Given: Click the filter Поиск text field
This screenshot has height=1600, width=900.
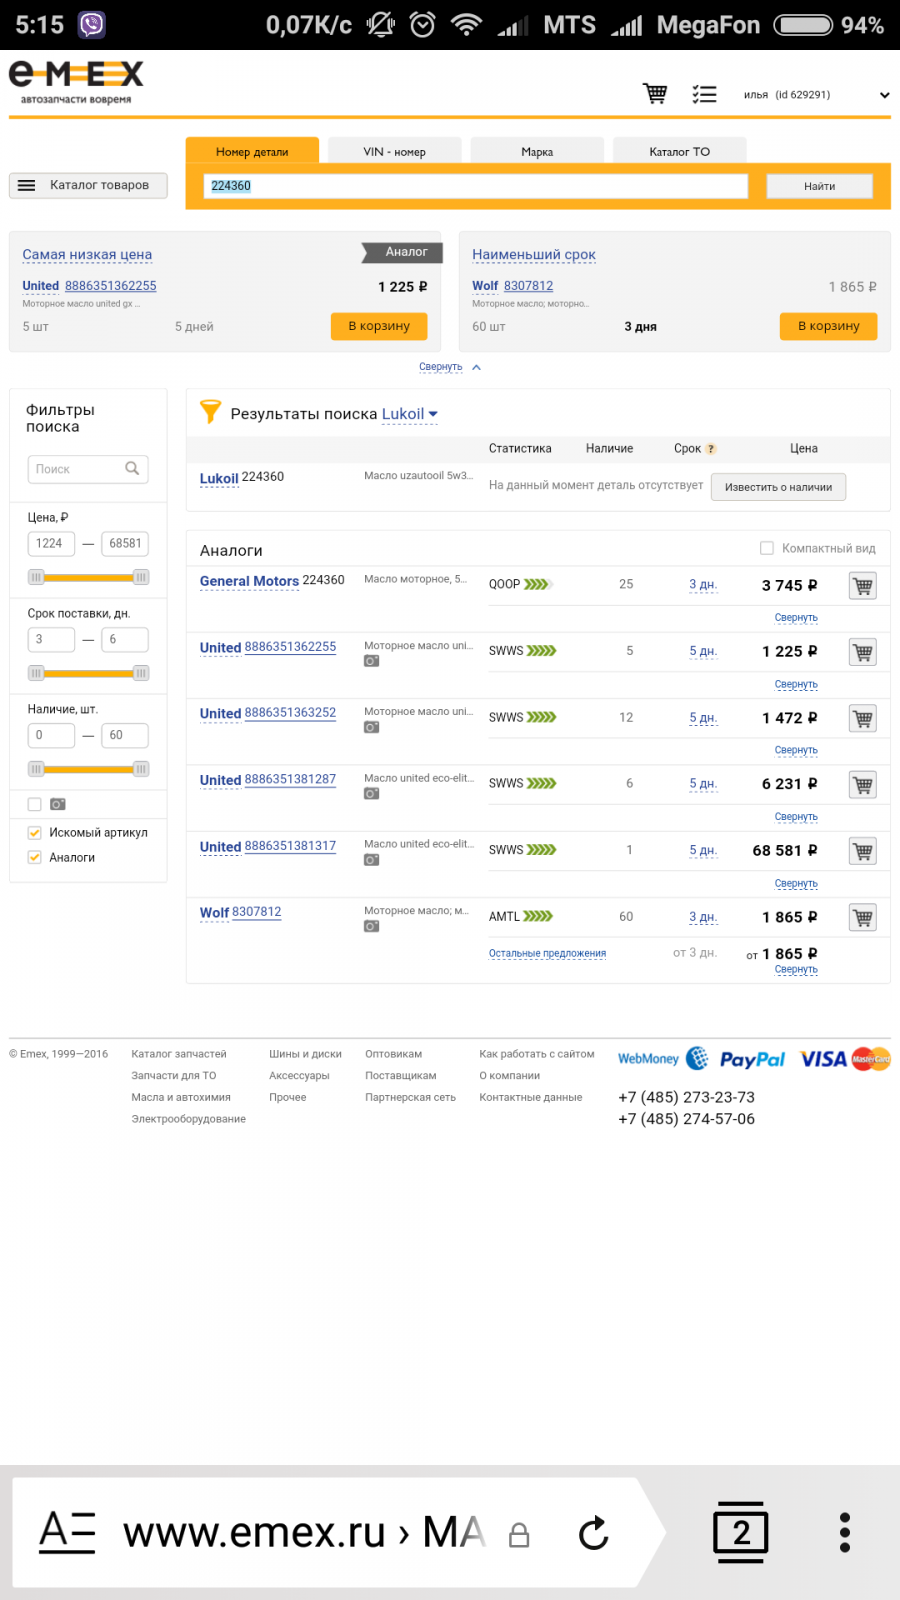Looking at the screenshot, I should (88, 469).
